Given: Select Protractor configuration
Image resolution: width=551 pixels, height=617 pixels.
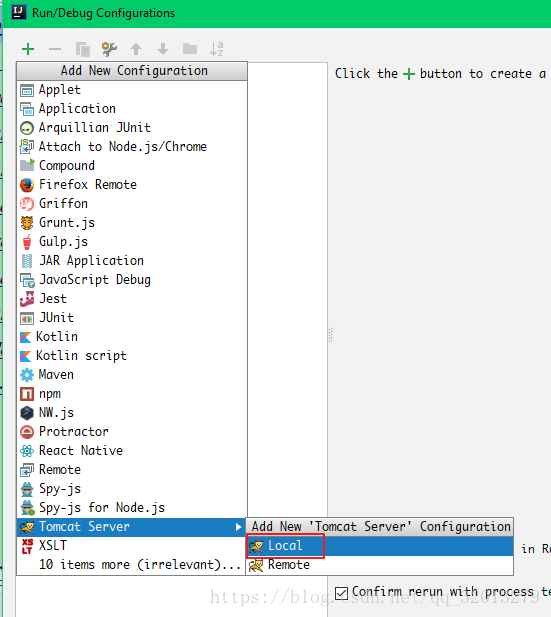Looking at the screenshot, I should click(x=132, y=432).
